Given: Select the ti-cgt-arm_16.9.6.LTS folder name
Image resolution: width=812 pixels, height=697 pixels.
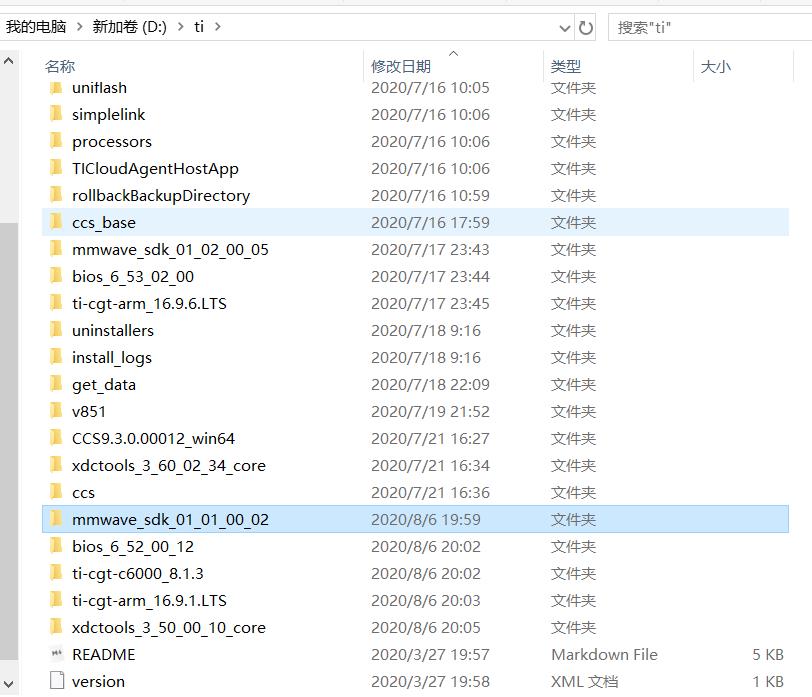Looking at the screenshot, I should pos(150,303).
